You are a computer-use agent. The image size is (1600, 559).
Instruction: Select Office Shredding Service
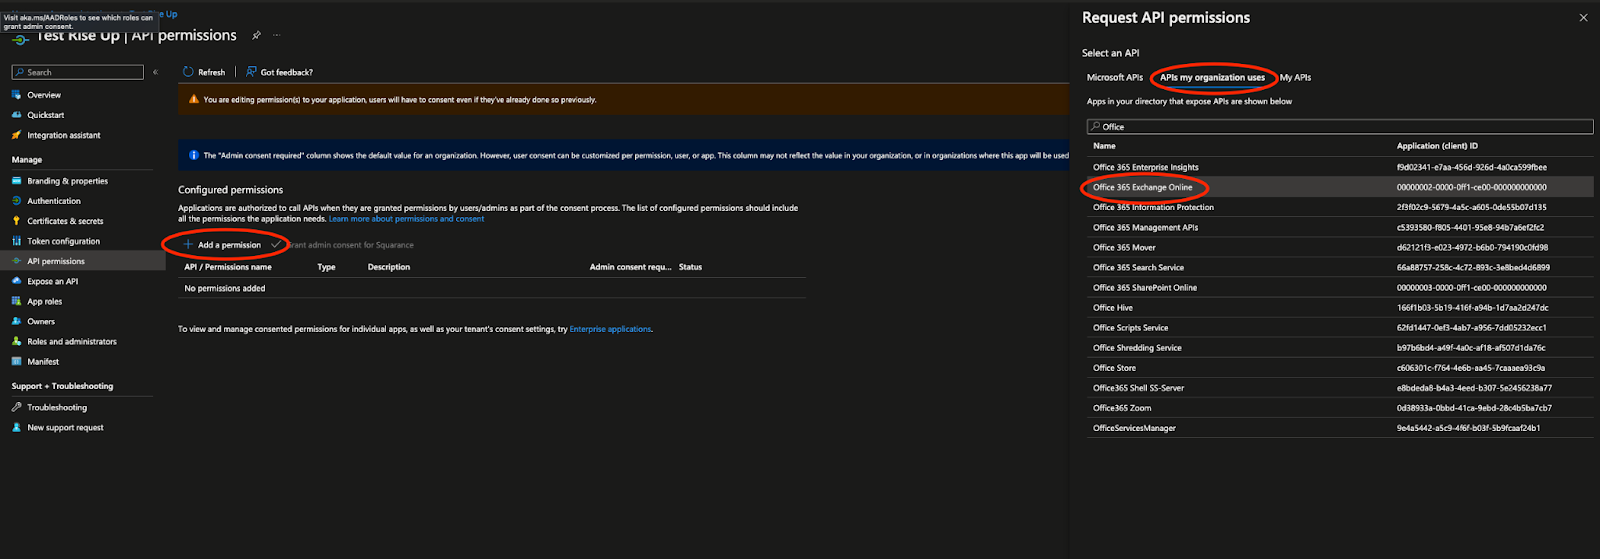[1340, 347]
